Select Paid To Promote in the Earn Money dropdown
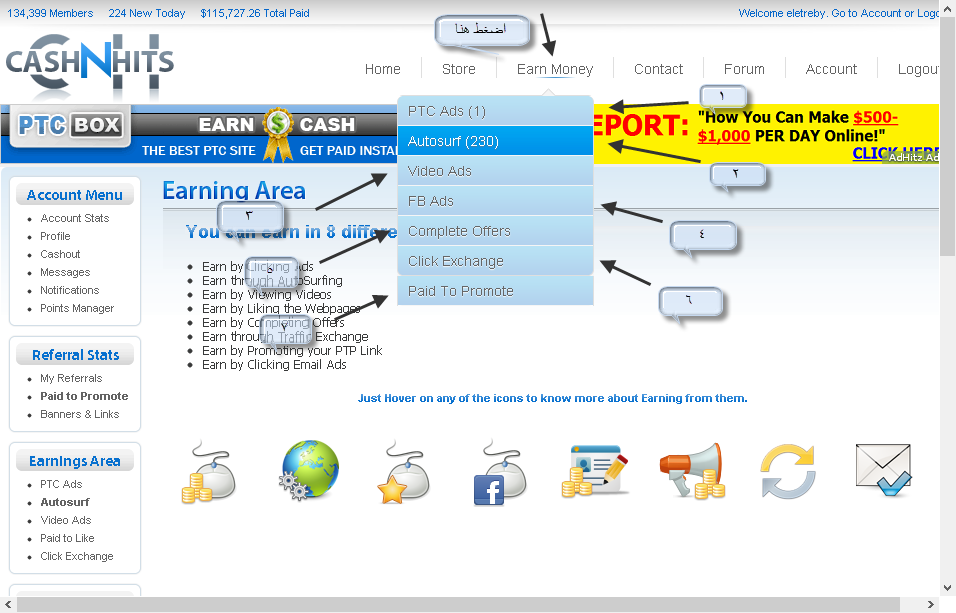 tap(496, 290)
